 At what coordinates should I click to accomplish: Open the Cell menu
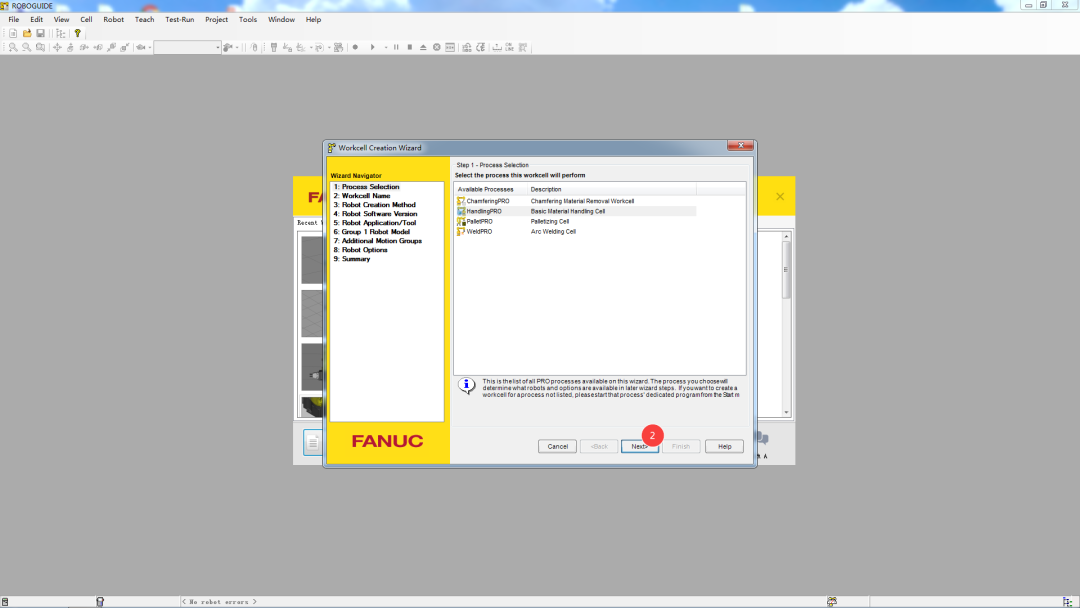click(86, 19)
